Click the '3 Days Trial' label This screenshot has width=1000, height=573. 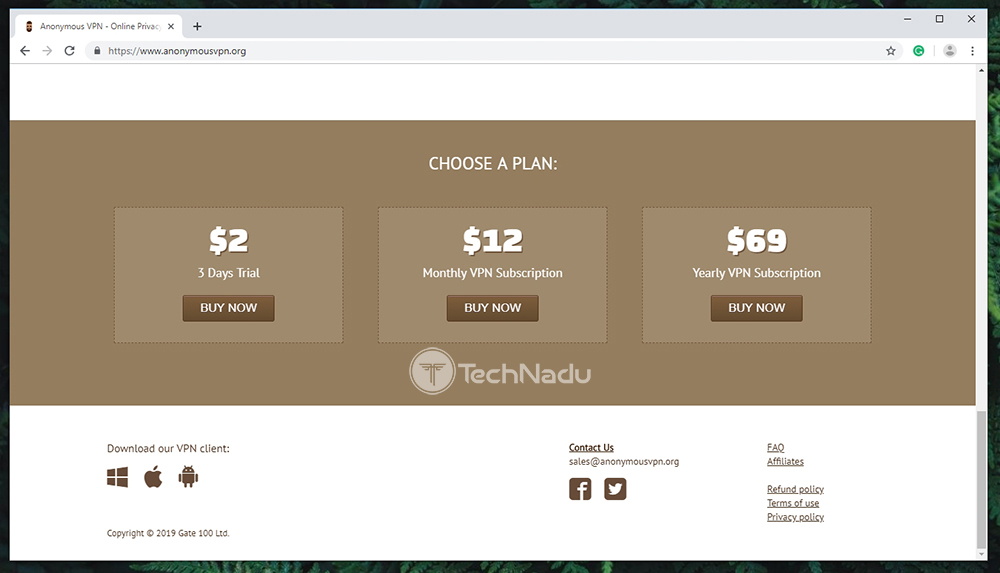228,273
